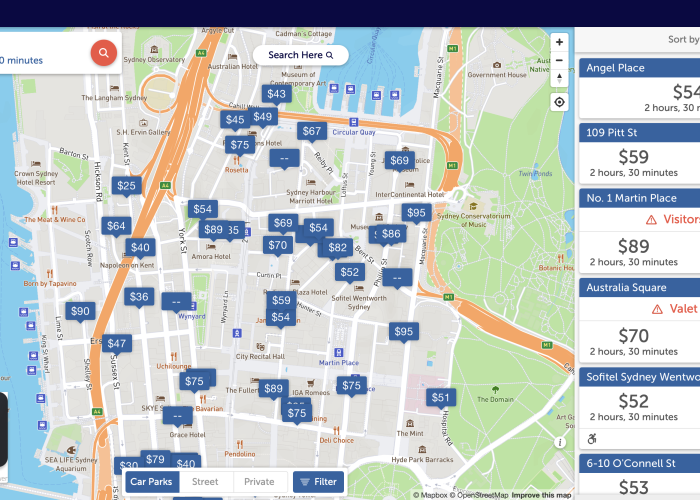Click the Search Here button
The image size is (700, 500).
coord(300,55)
